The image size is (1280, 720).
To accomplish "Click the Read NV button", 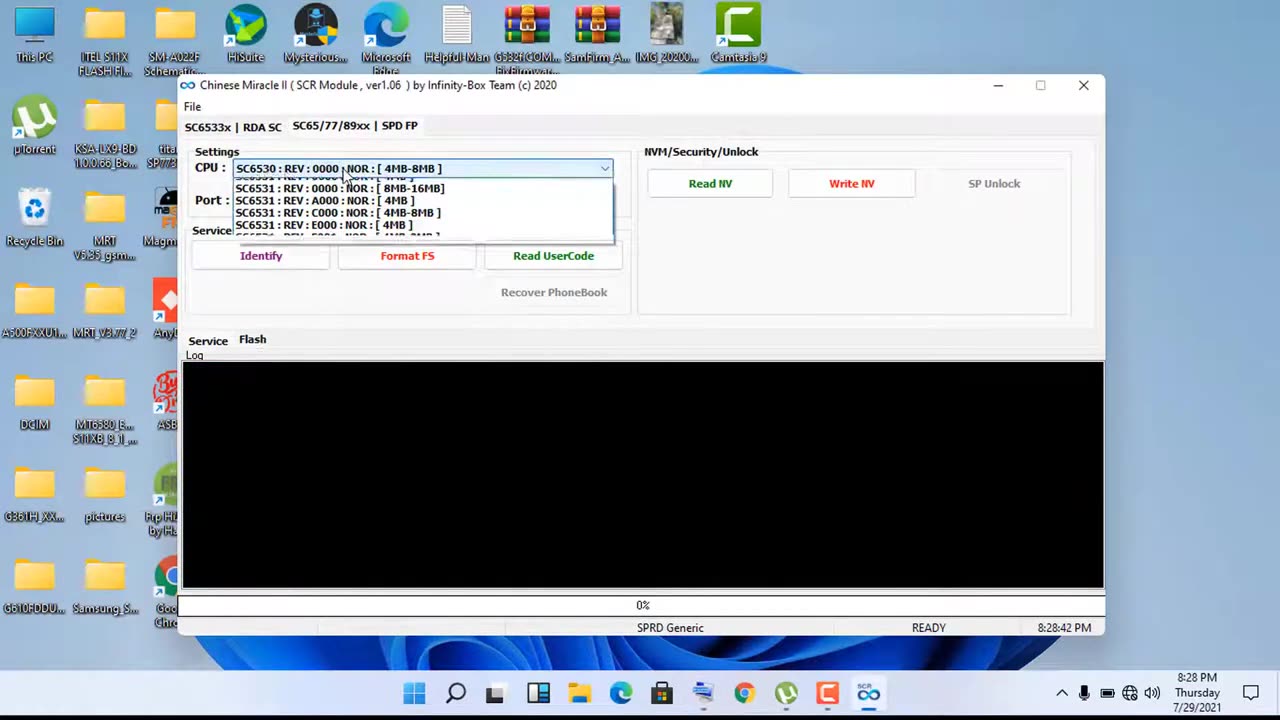I will coord(710,184).
